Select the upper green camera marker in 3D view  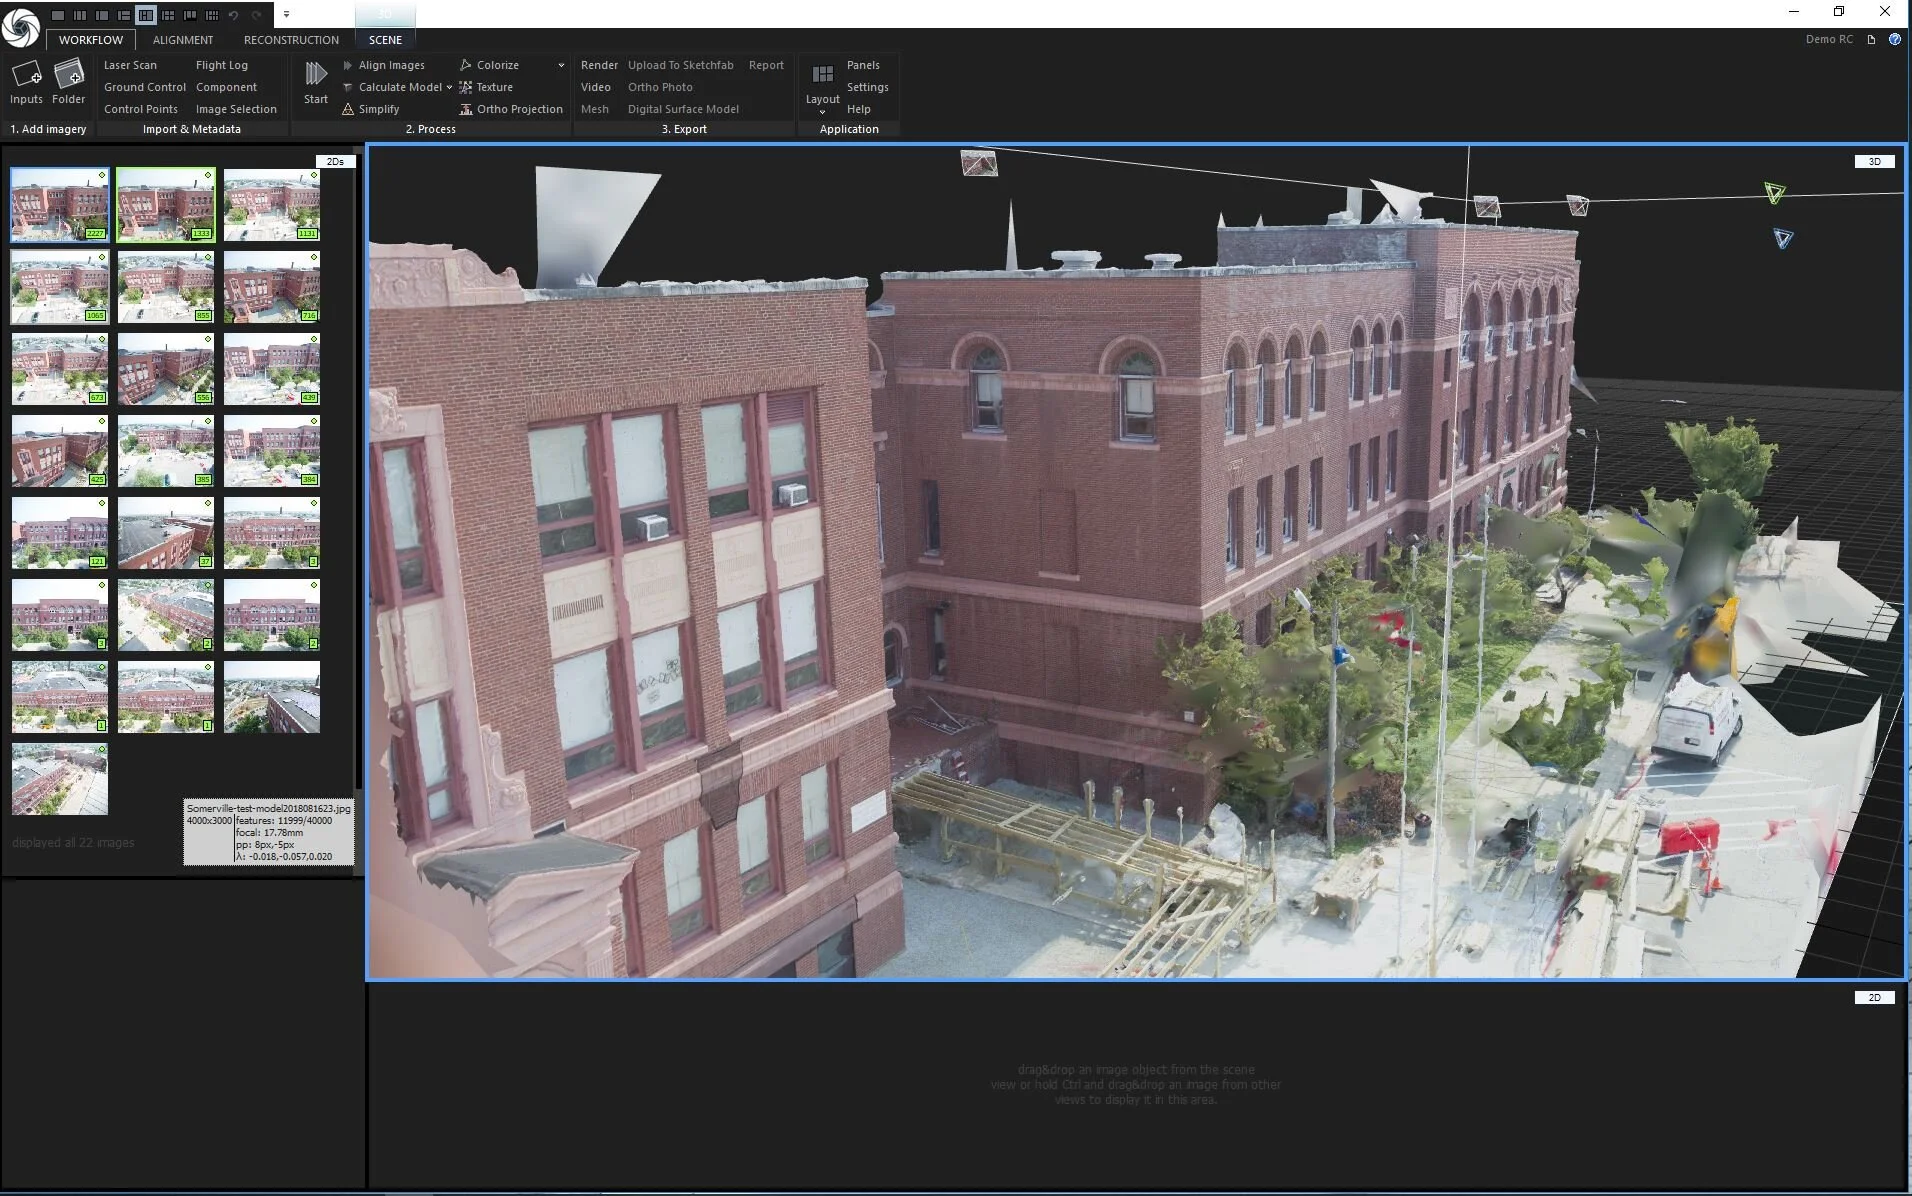click(x=1774, y=193)
